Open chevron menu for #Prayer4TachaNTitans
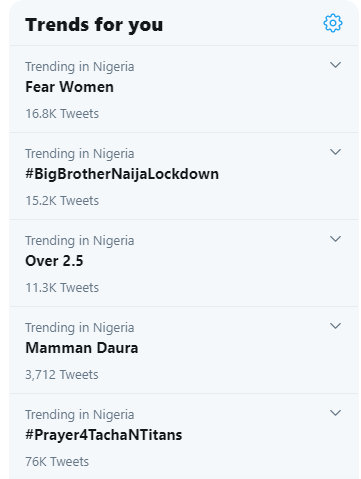The width and height of the screenshot is (361, 479). point(335,413)
